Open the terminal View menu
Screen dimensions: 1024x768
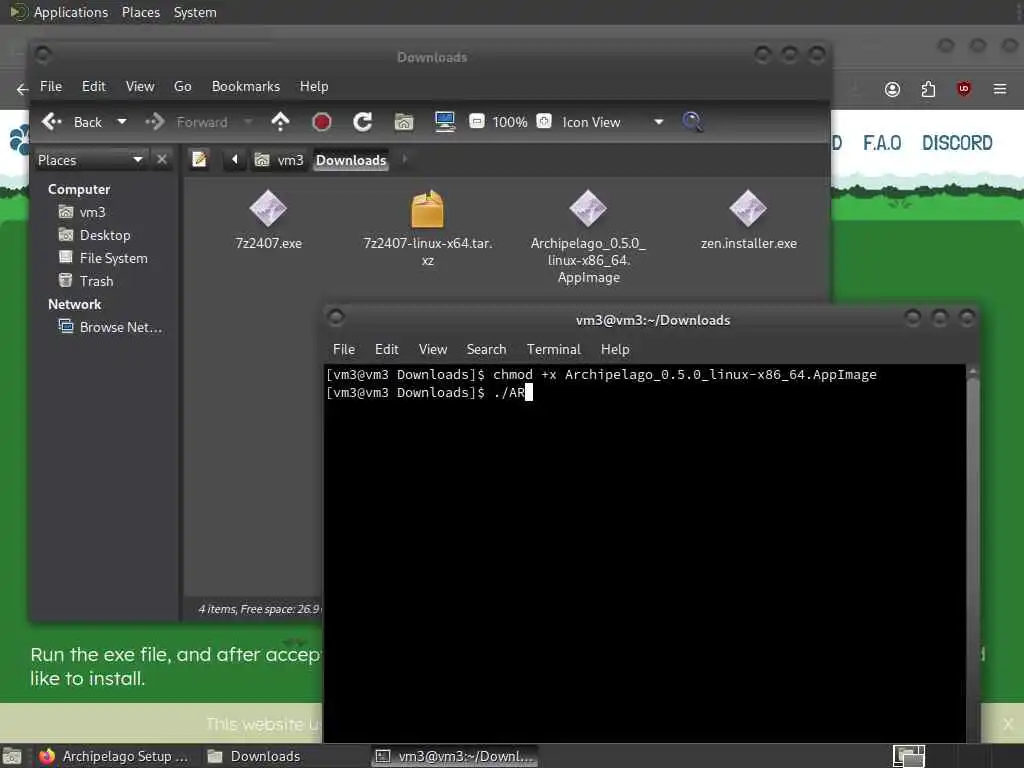[x=433, y=349]
